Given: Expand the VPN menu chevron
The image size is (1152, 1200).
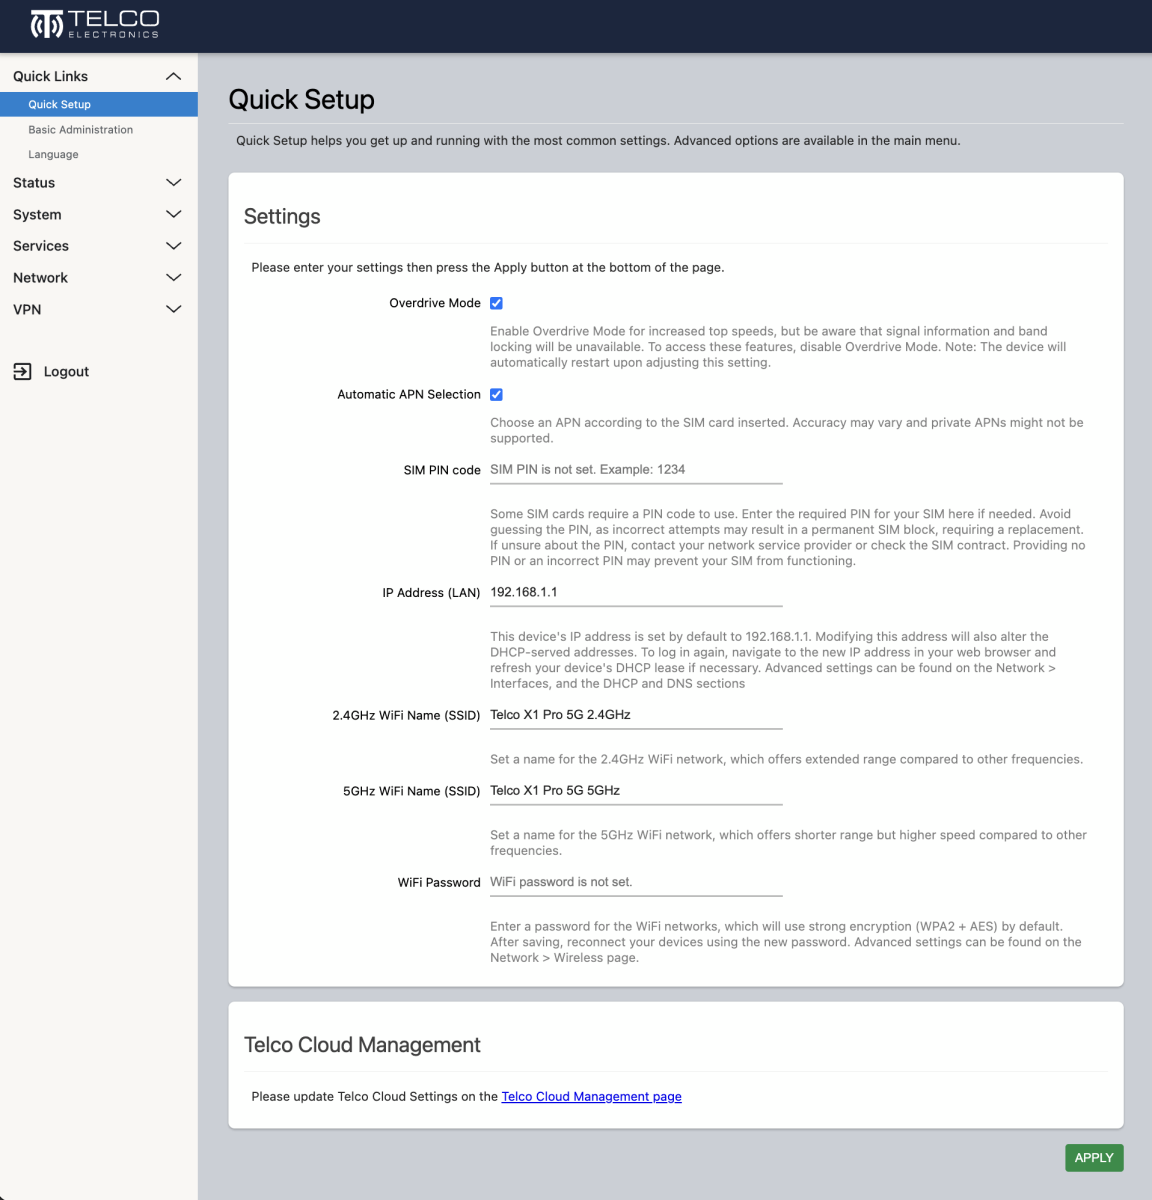Looking at the screenshot, I should pyautogui.click(x=173, y=309).
